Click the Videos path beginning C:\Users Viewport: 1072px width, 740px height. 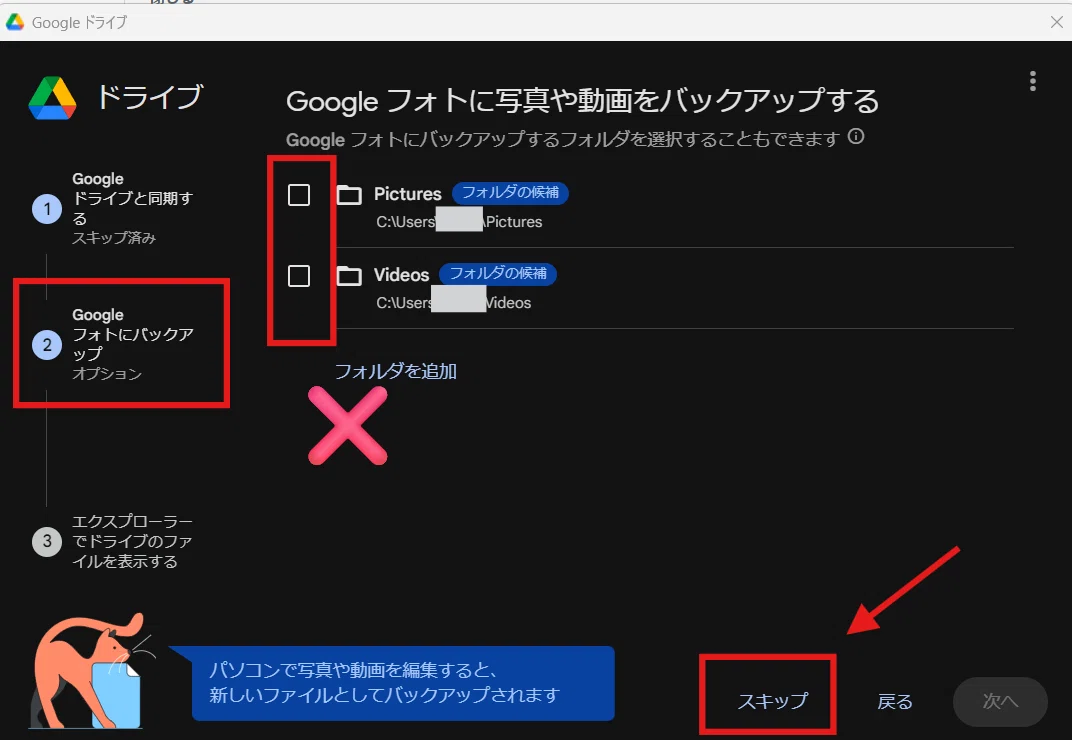click(453, 302)
